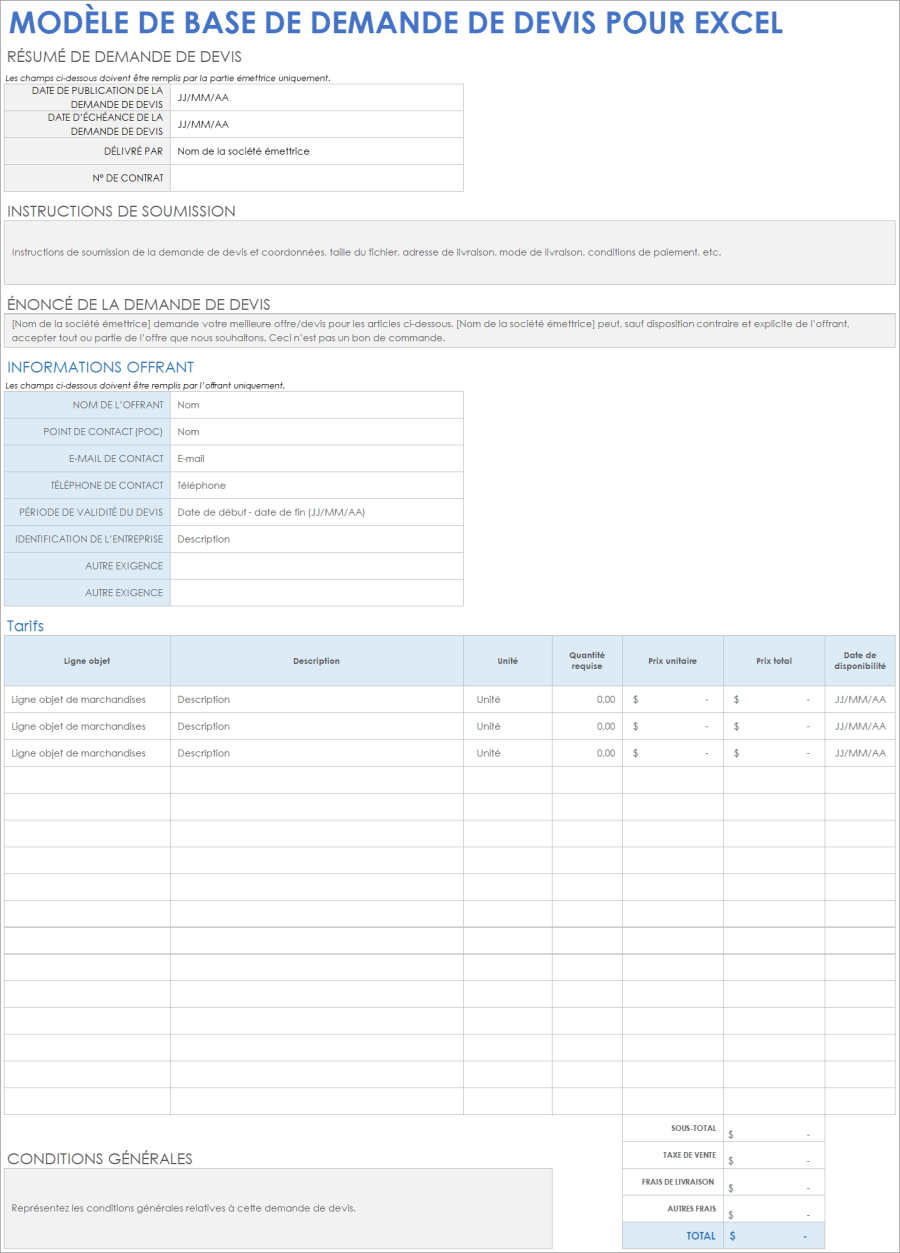Click the DÉLIVRÉ PAR company name field
This screenshot has width=900, height=1253.
(316, 151)
